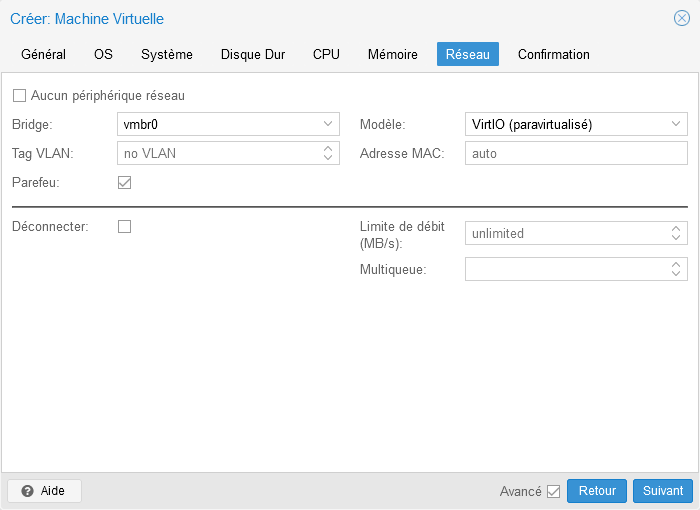Switch to the OS tab
Viewport: 700px width, 510px height.
(103, 54)
